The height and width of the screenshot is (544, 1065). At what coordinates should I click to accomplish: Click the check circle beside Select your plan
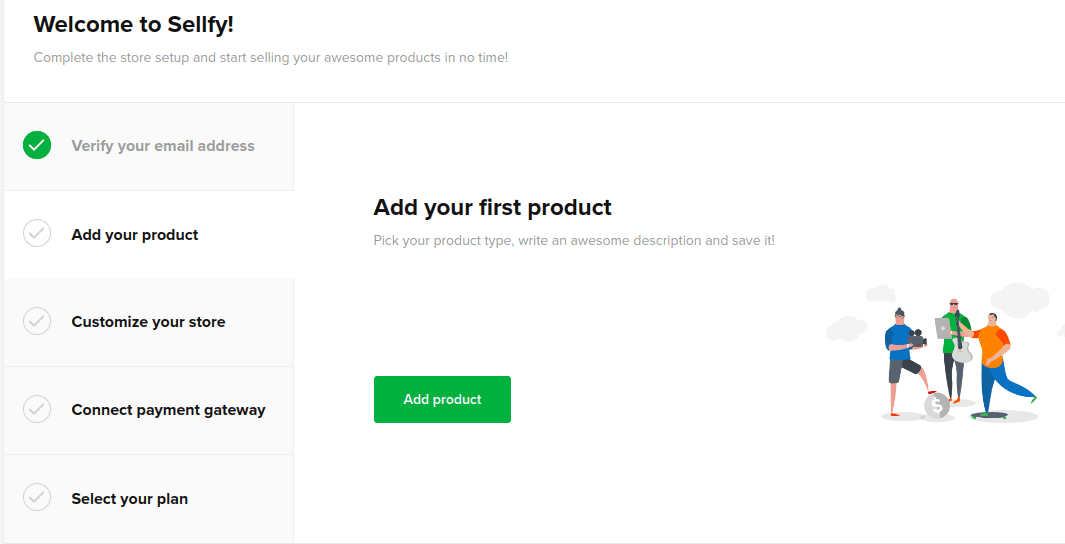[37, 497]
